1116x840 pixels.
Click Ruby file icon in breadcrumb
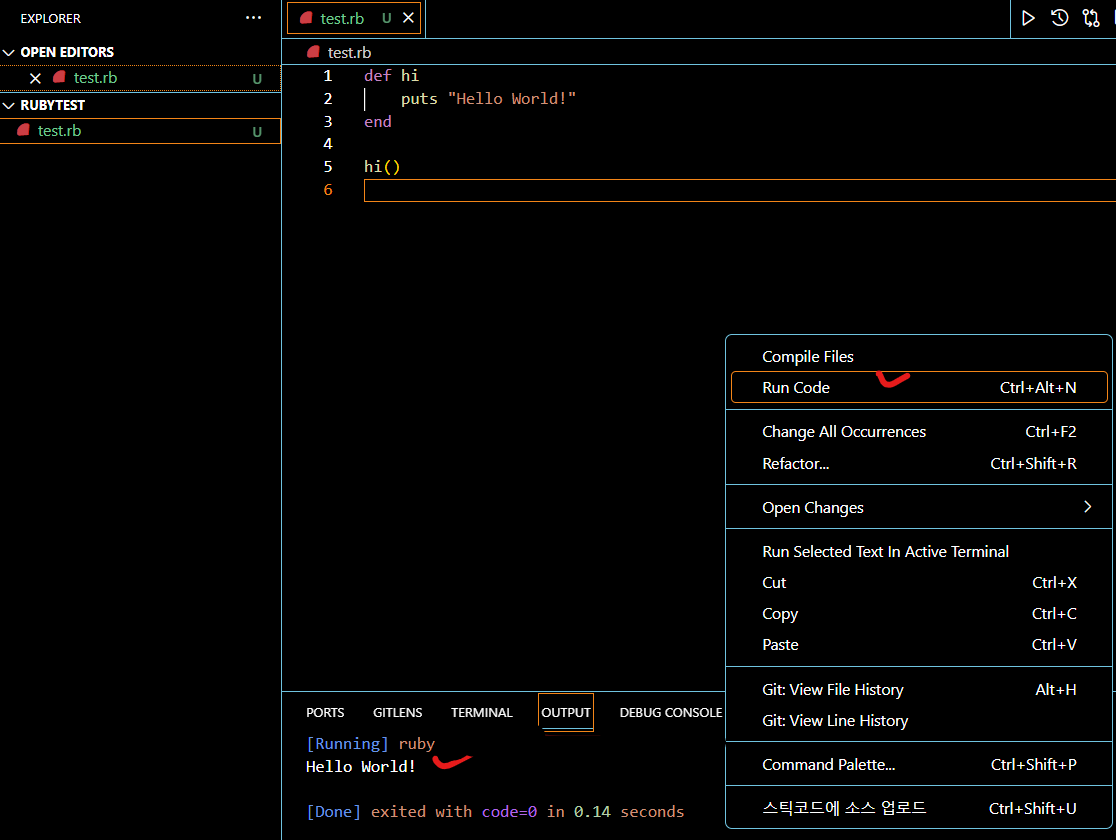[313, 52]
